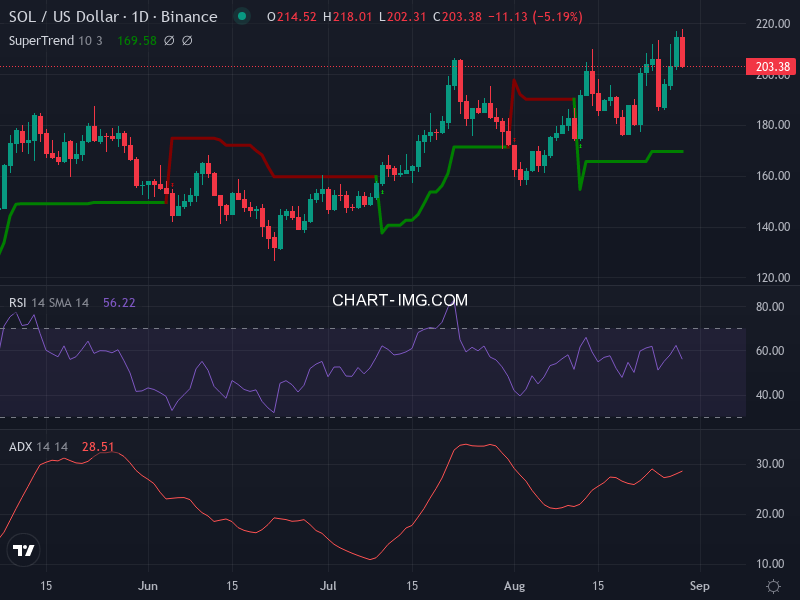
Task: Click the green SuperTrend value 169.58
Action: coord(136,41)
